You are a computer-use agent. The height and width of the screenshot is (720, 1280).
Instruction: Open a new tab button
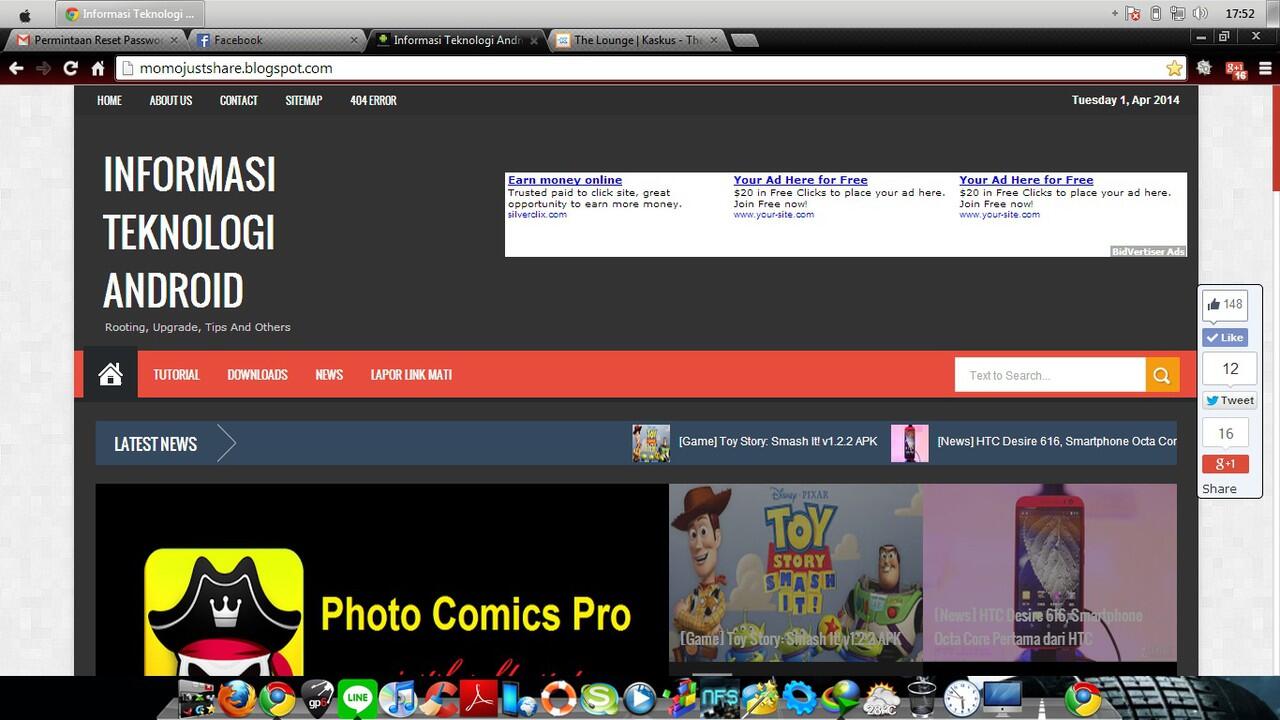[x=745, y=40]
